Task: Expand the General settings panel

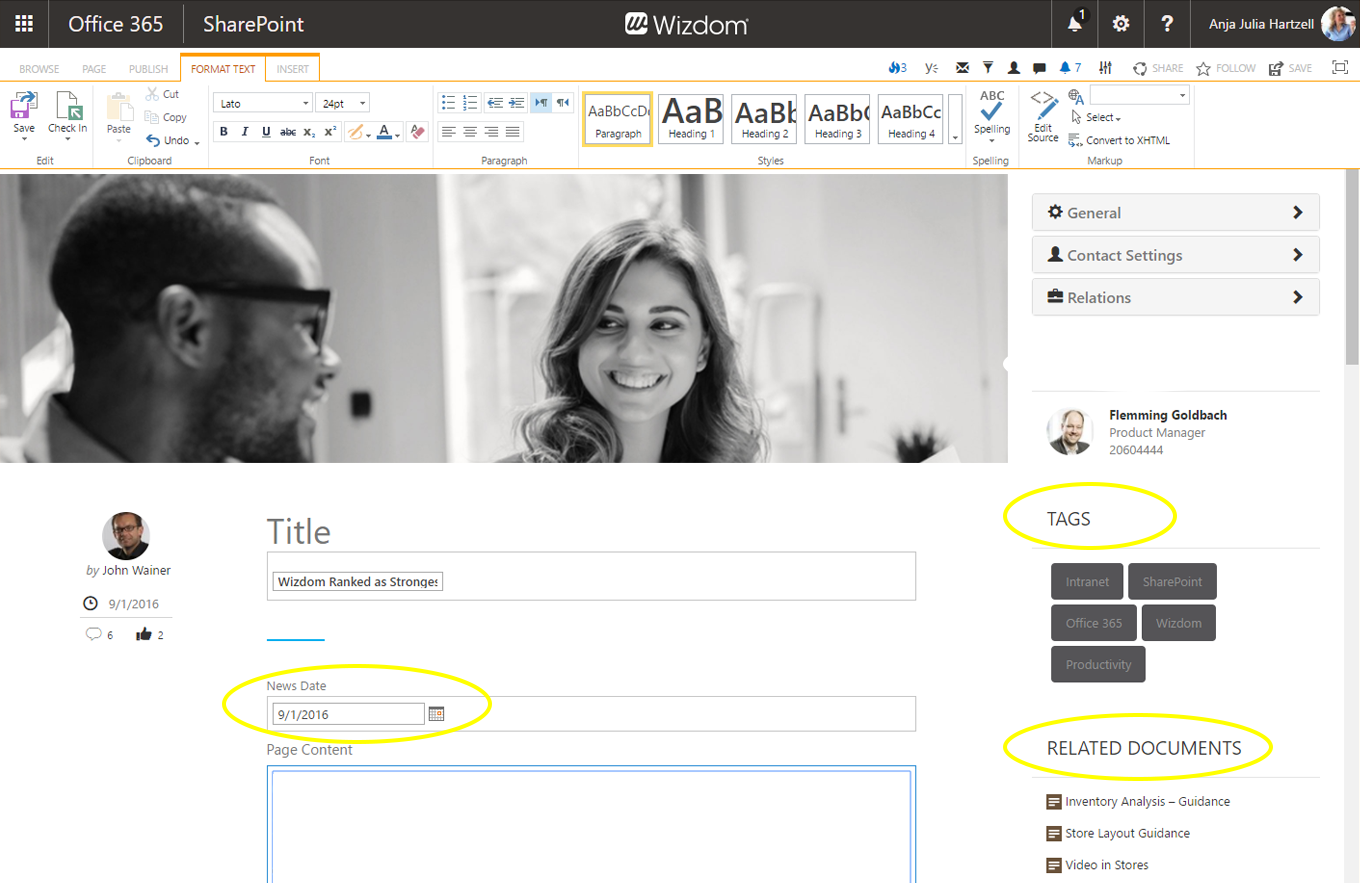Action: pos(1175,212)
